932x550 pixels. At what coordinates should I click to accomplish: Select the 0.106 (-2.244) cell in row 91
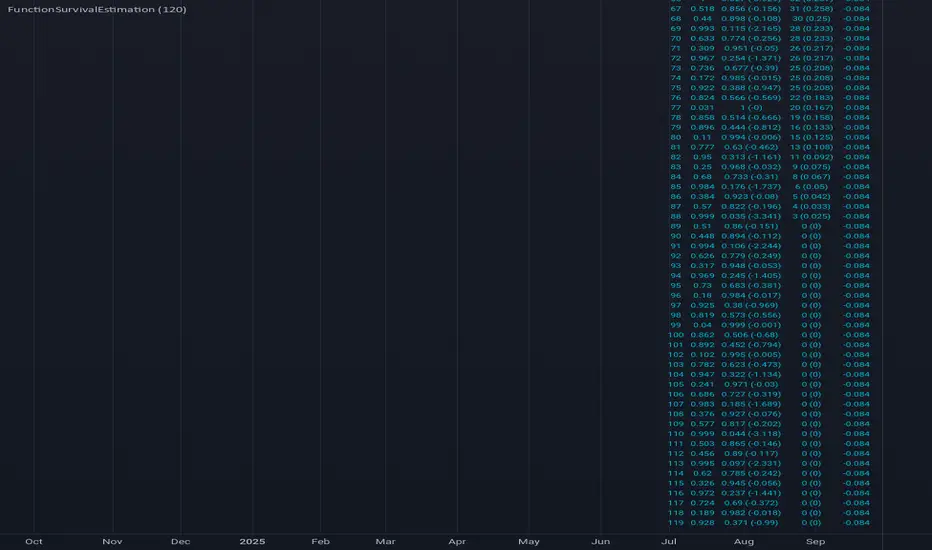[751, 246]
